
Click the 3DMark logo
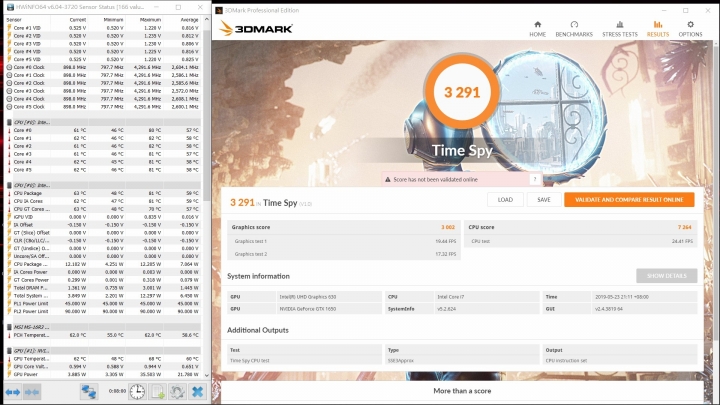256,28
